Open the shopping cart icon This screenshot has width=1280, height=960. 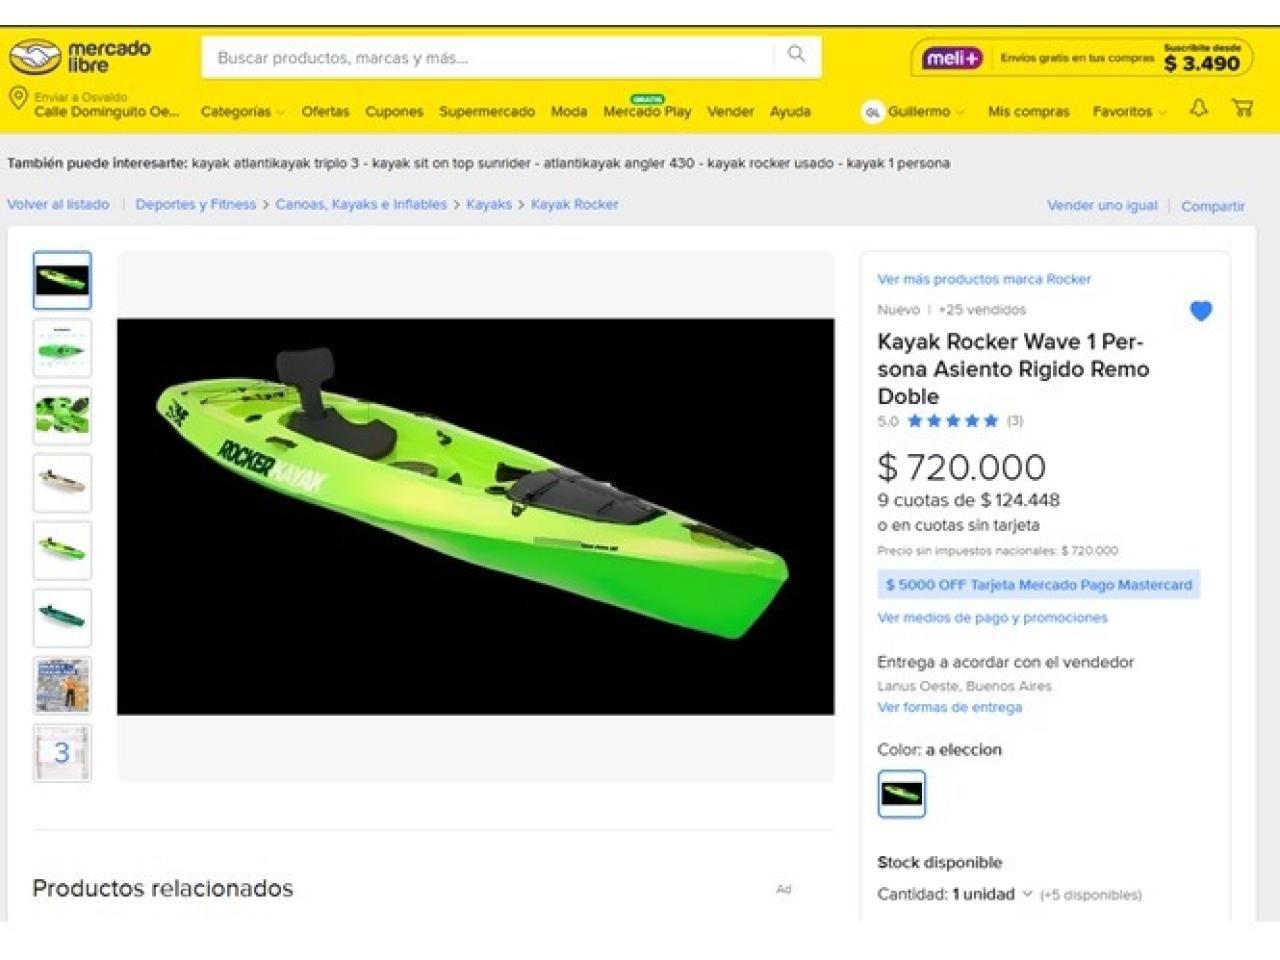click(x=1243, y=108)
